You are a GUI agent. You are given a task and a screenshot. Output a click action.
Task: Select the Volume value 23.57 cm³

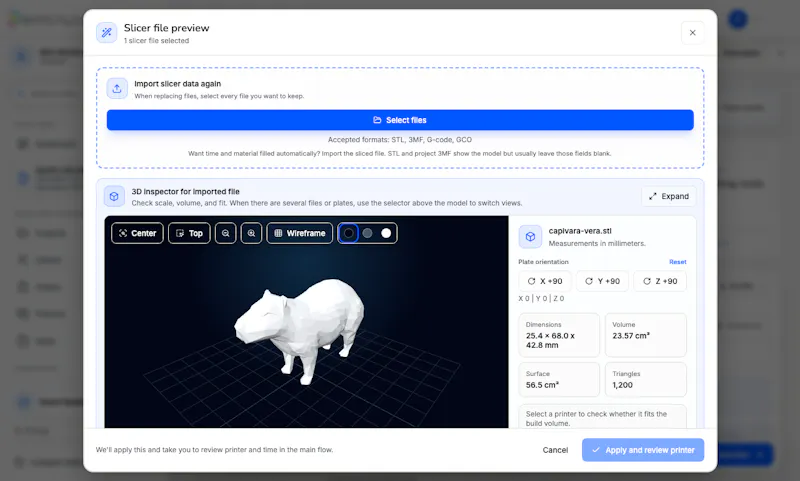click(631, 336)
